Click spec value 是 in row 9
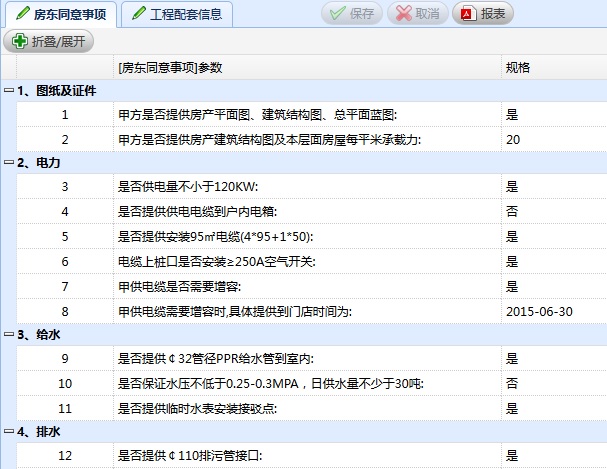The image size is (607, 469). coord(512,358)
